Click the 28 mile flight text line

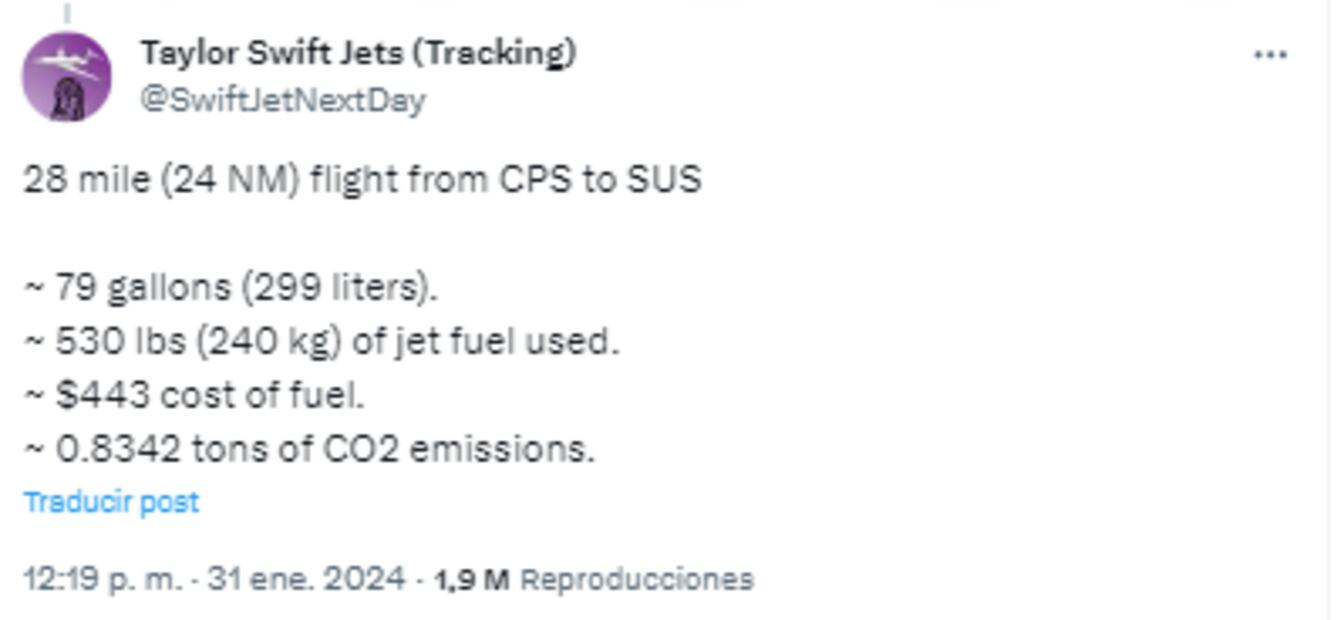362,180
